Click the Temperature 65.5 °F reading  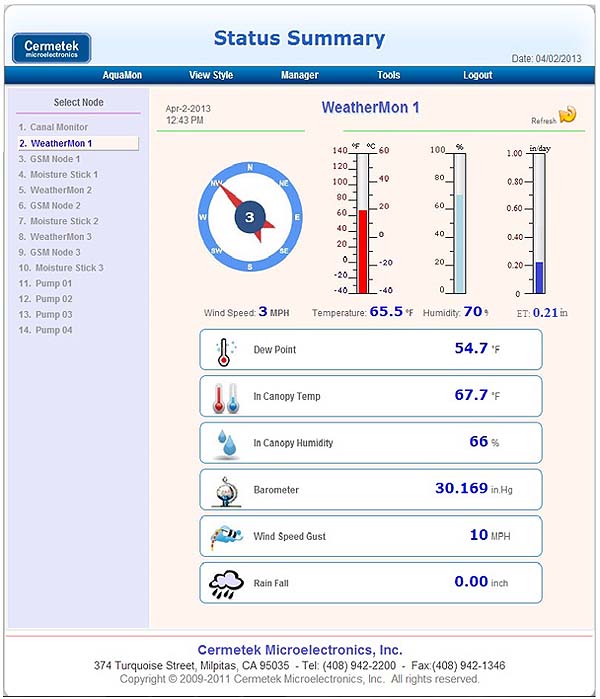tap(362, 312)
